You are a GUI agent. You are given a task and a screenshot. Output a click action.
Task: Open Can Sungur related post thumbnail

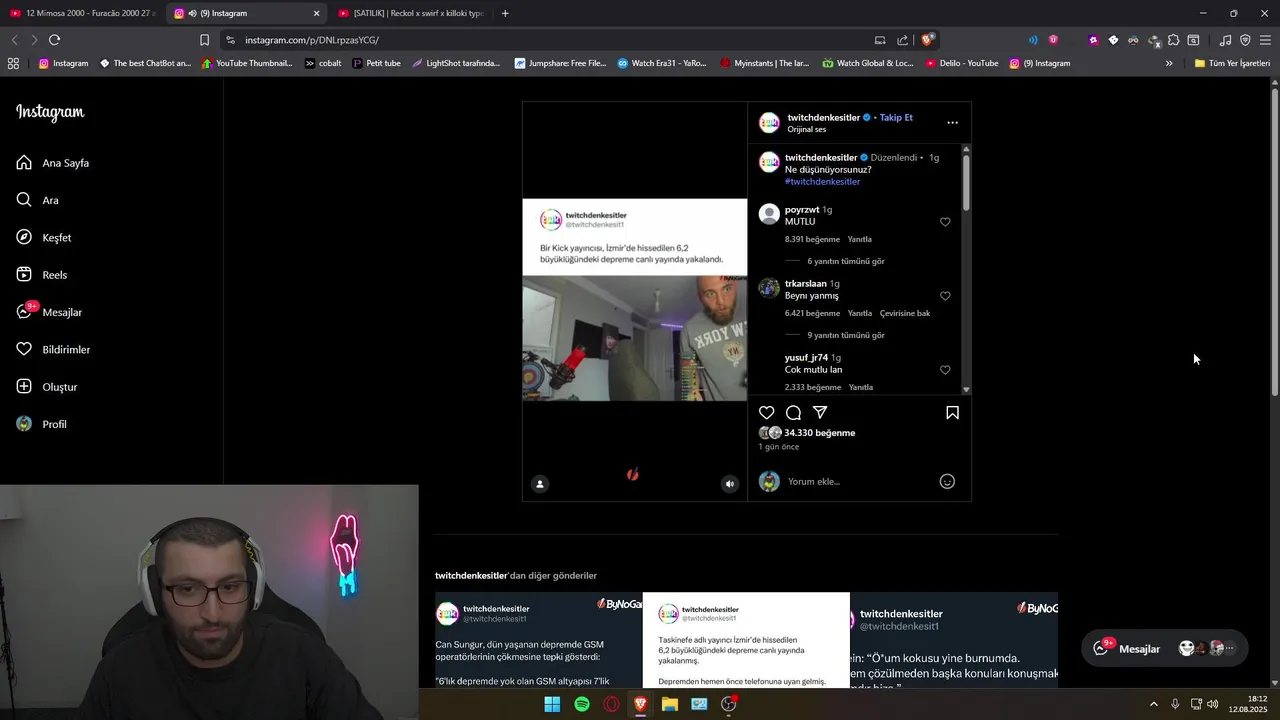coord(538,640)
